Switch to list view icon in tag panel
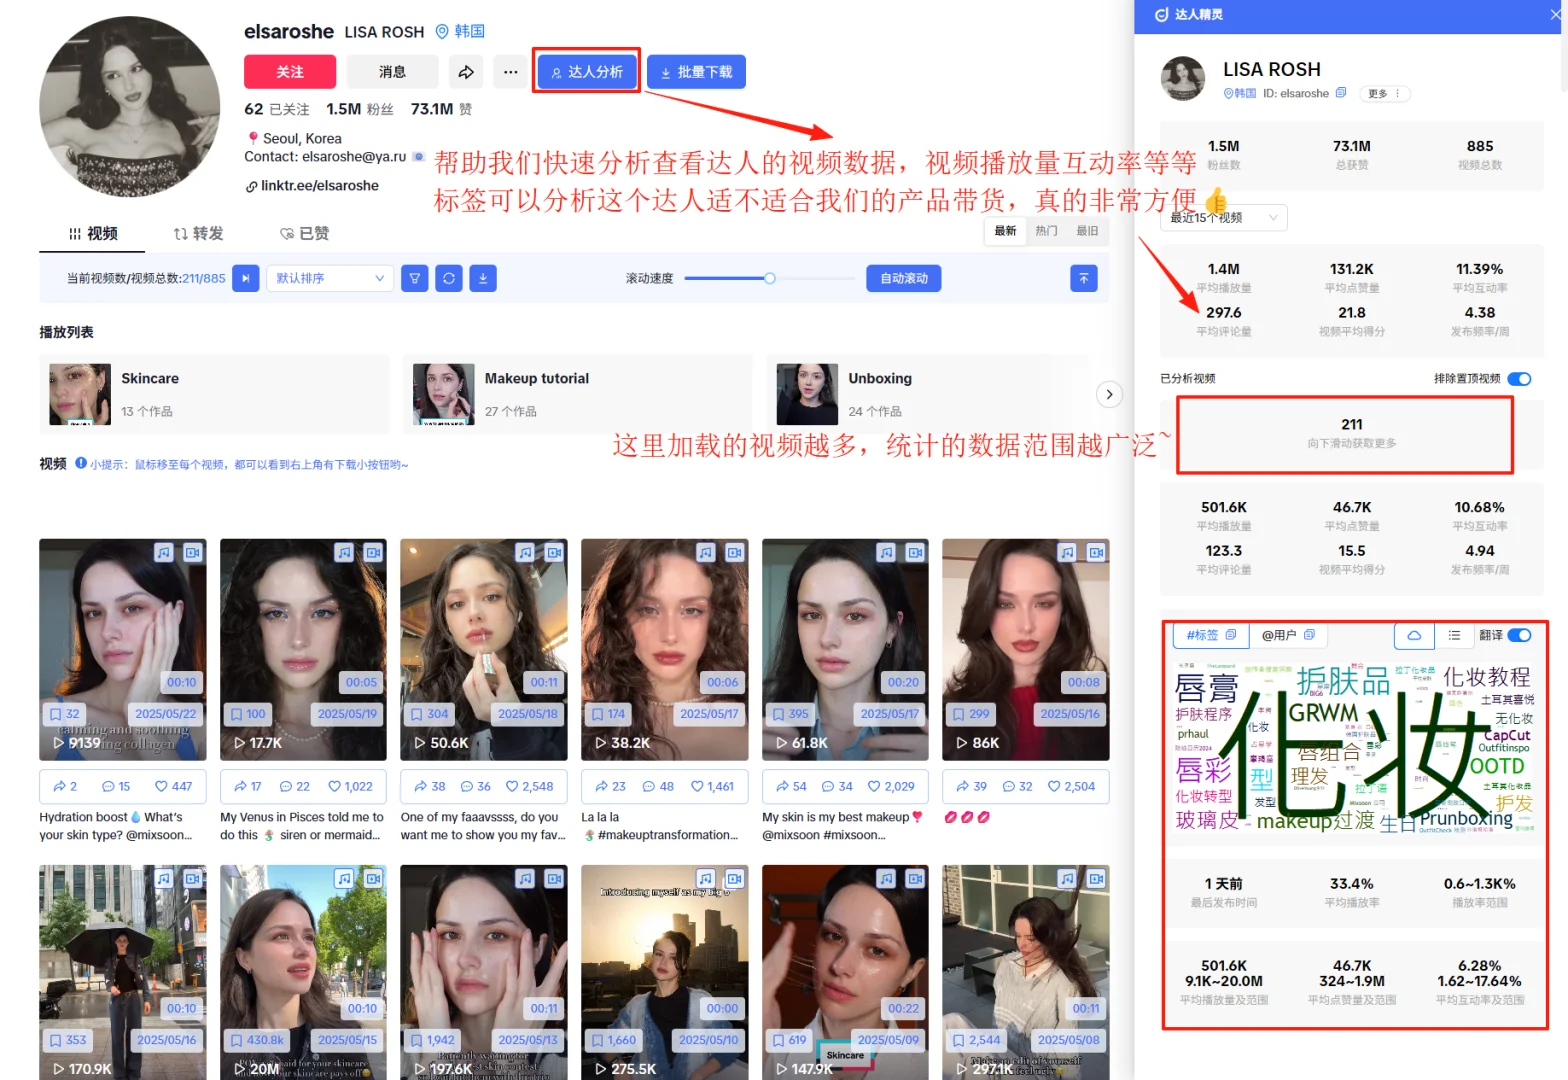Image resolution: width=1568 pixels, height=1080 pixels. tap(1454, 635)
